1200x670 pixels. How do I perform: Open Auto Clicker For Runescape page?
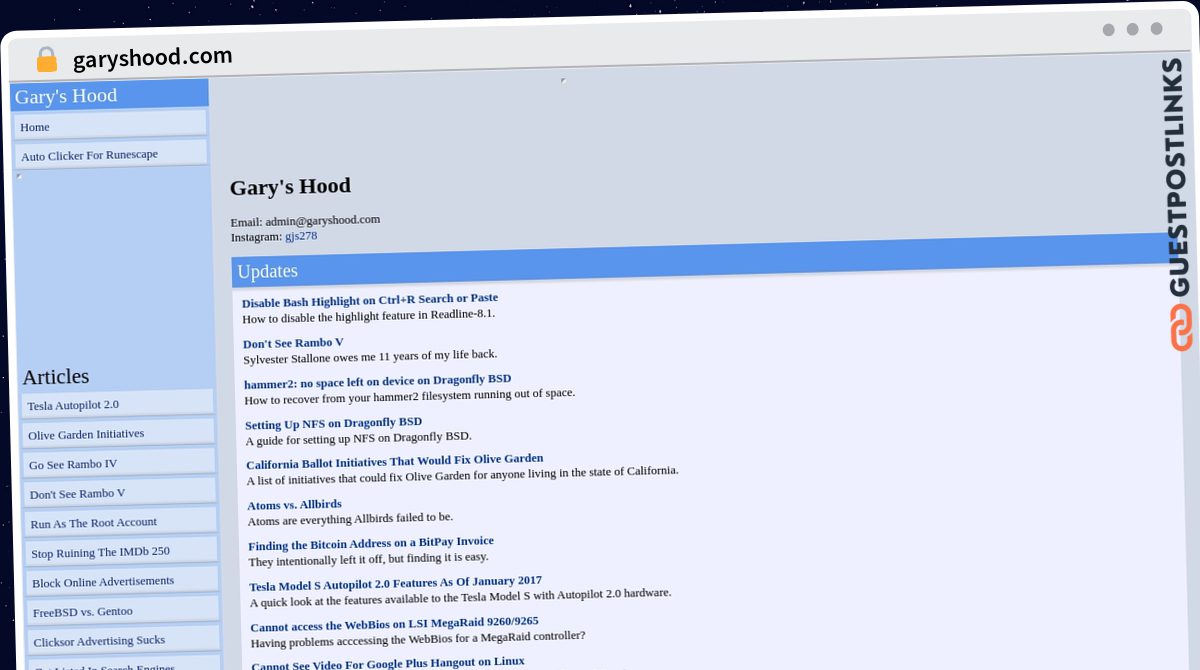tap(111, 154)
